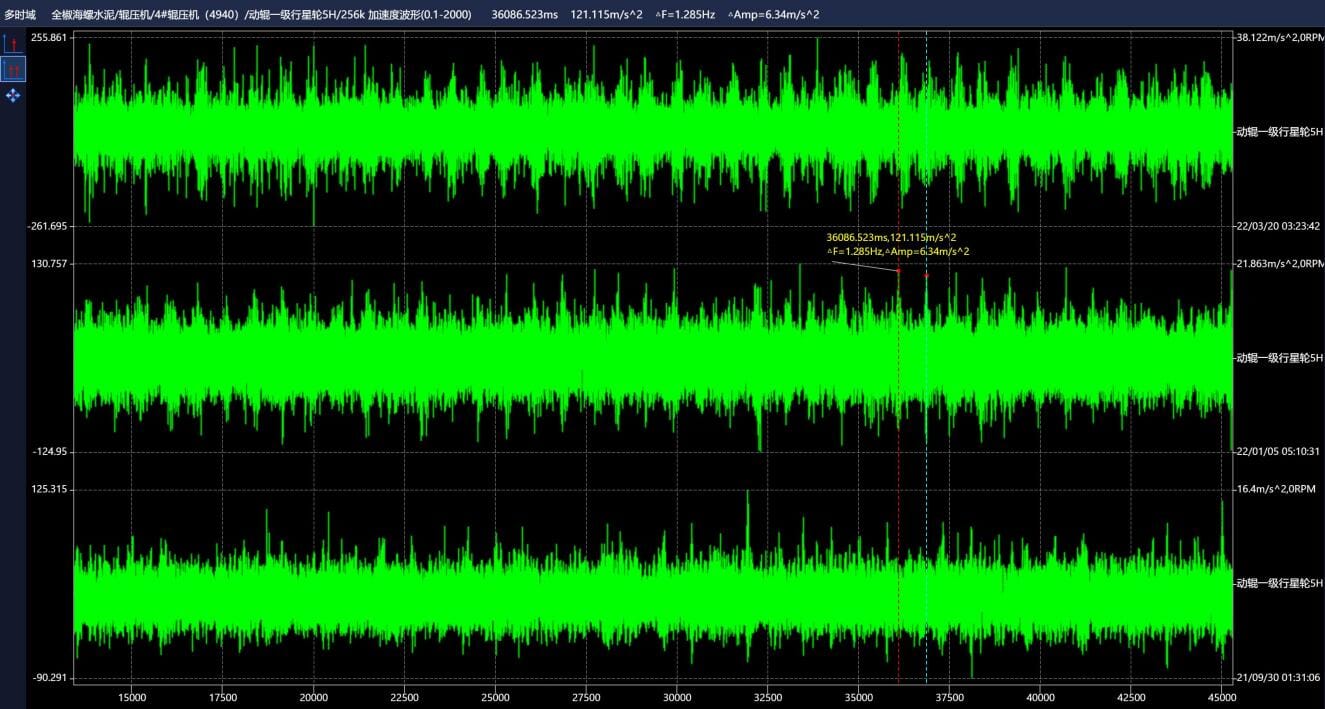Click the 255.861 y-axis maximum label

click(49, 37)
